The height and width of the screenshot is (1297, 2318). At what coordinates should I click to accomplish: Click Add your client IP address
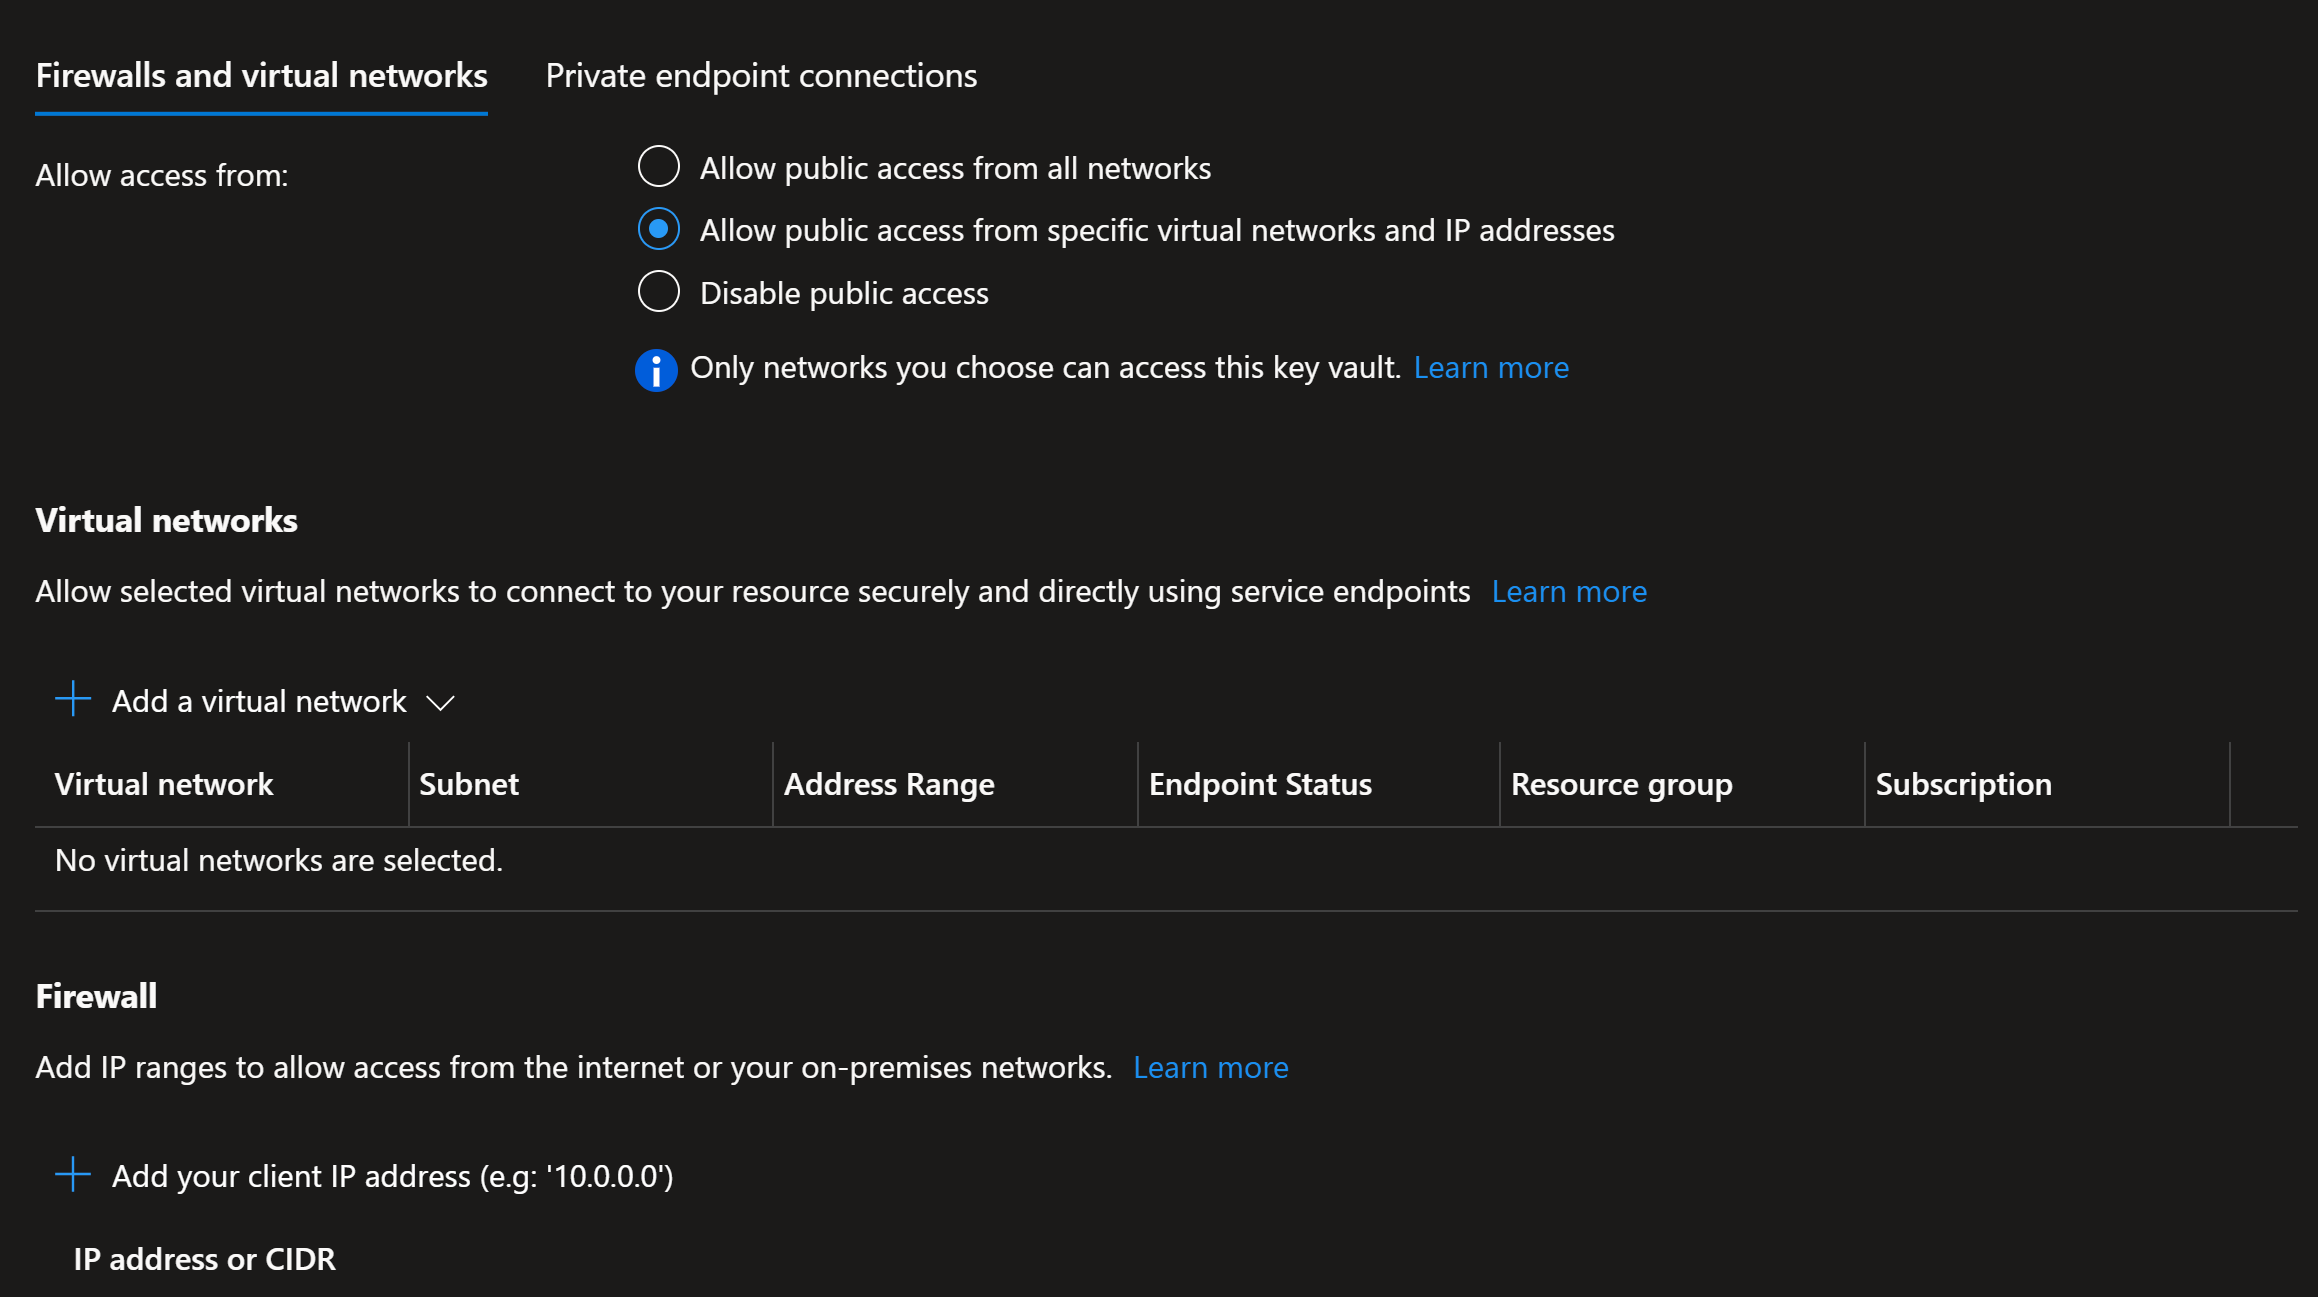pos(392,1177)
